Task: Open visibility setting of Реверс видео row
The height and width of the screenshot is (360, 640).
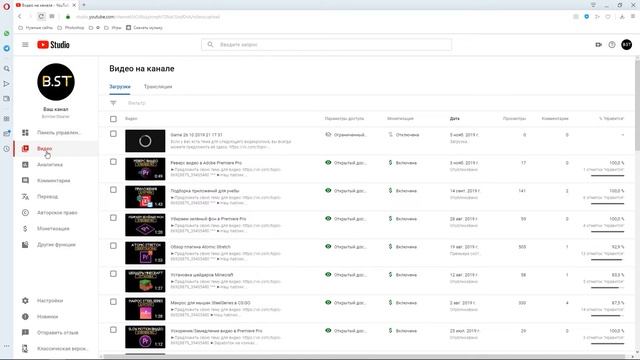Action: (x=346, y=162)
